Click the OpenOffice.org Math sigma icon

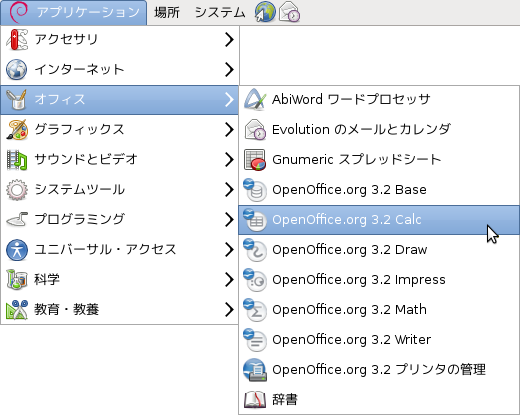tap(255, 310)
